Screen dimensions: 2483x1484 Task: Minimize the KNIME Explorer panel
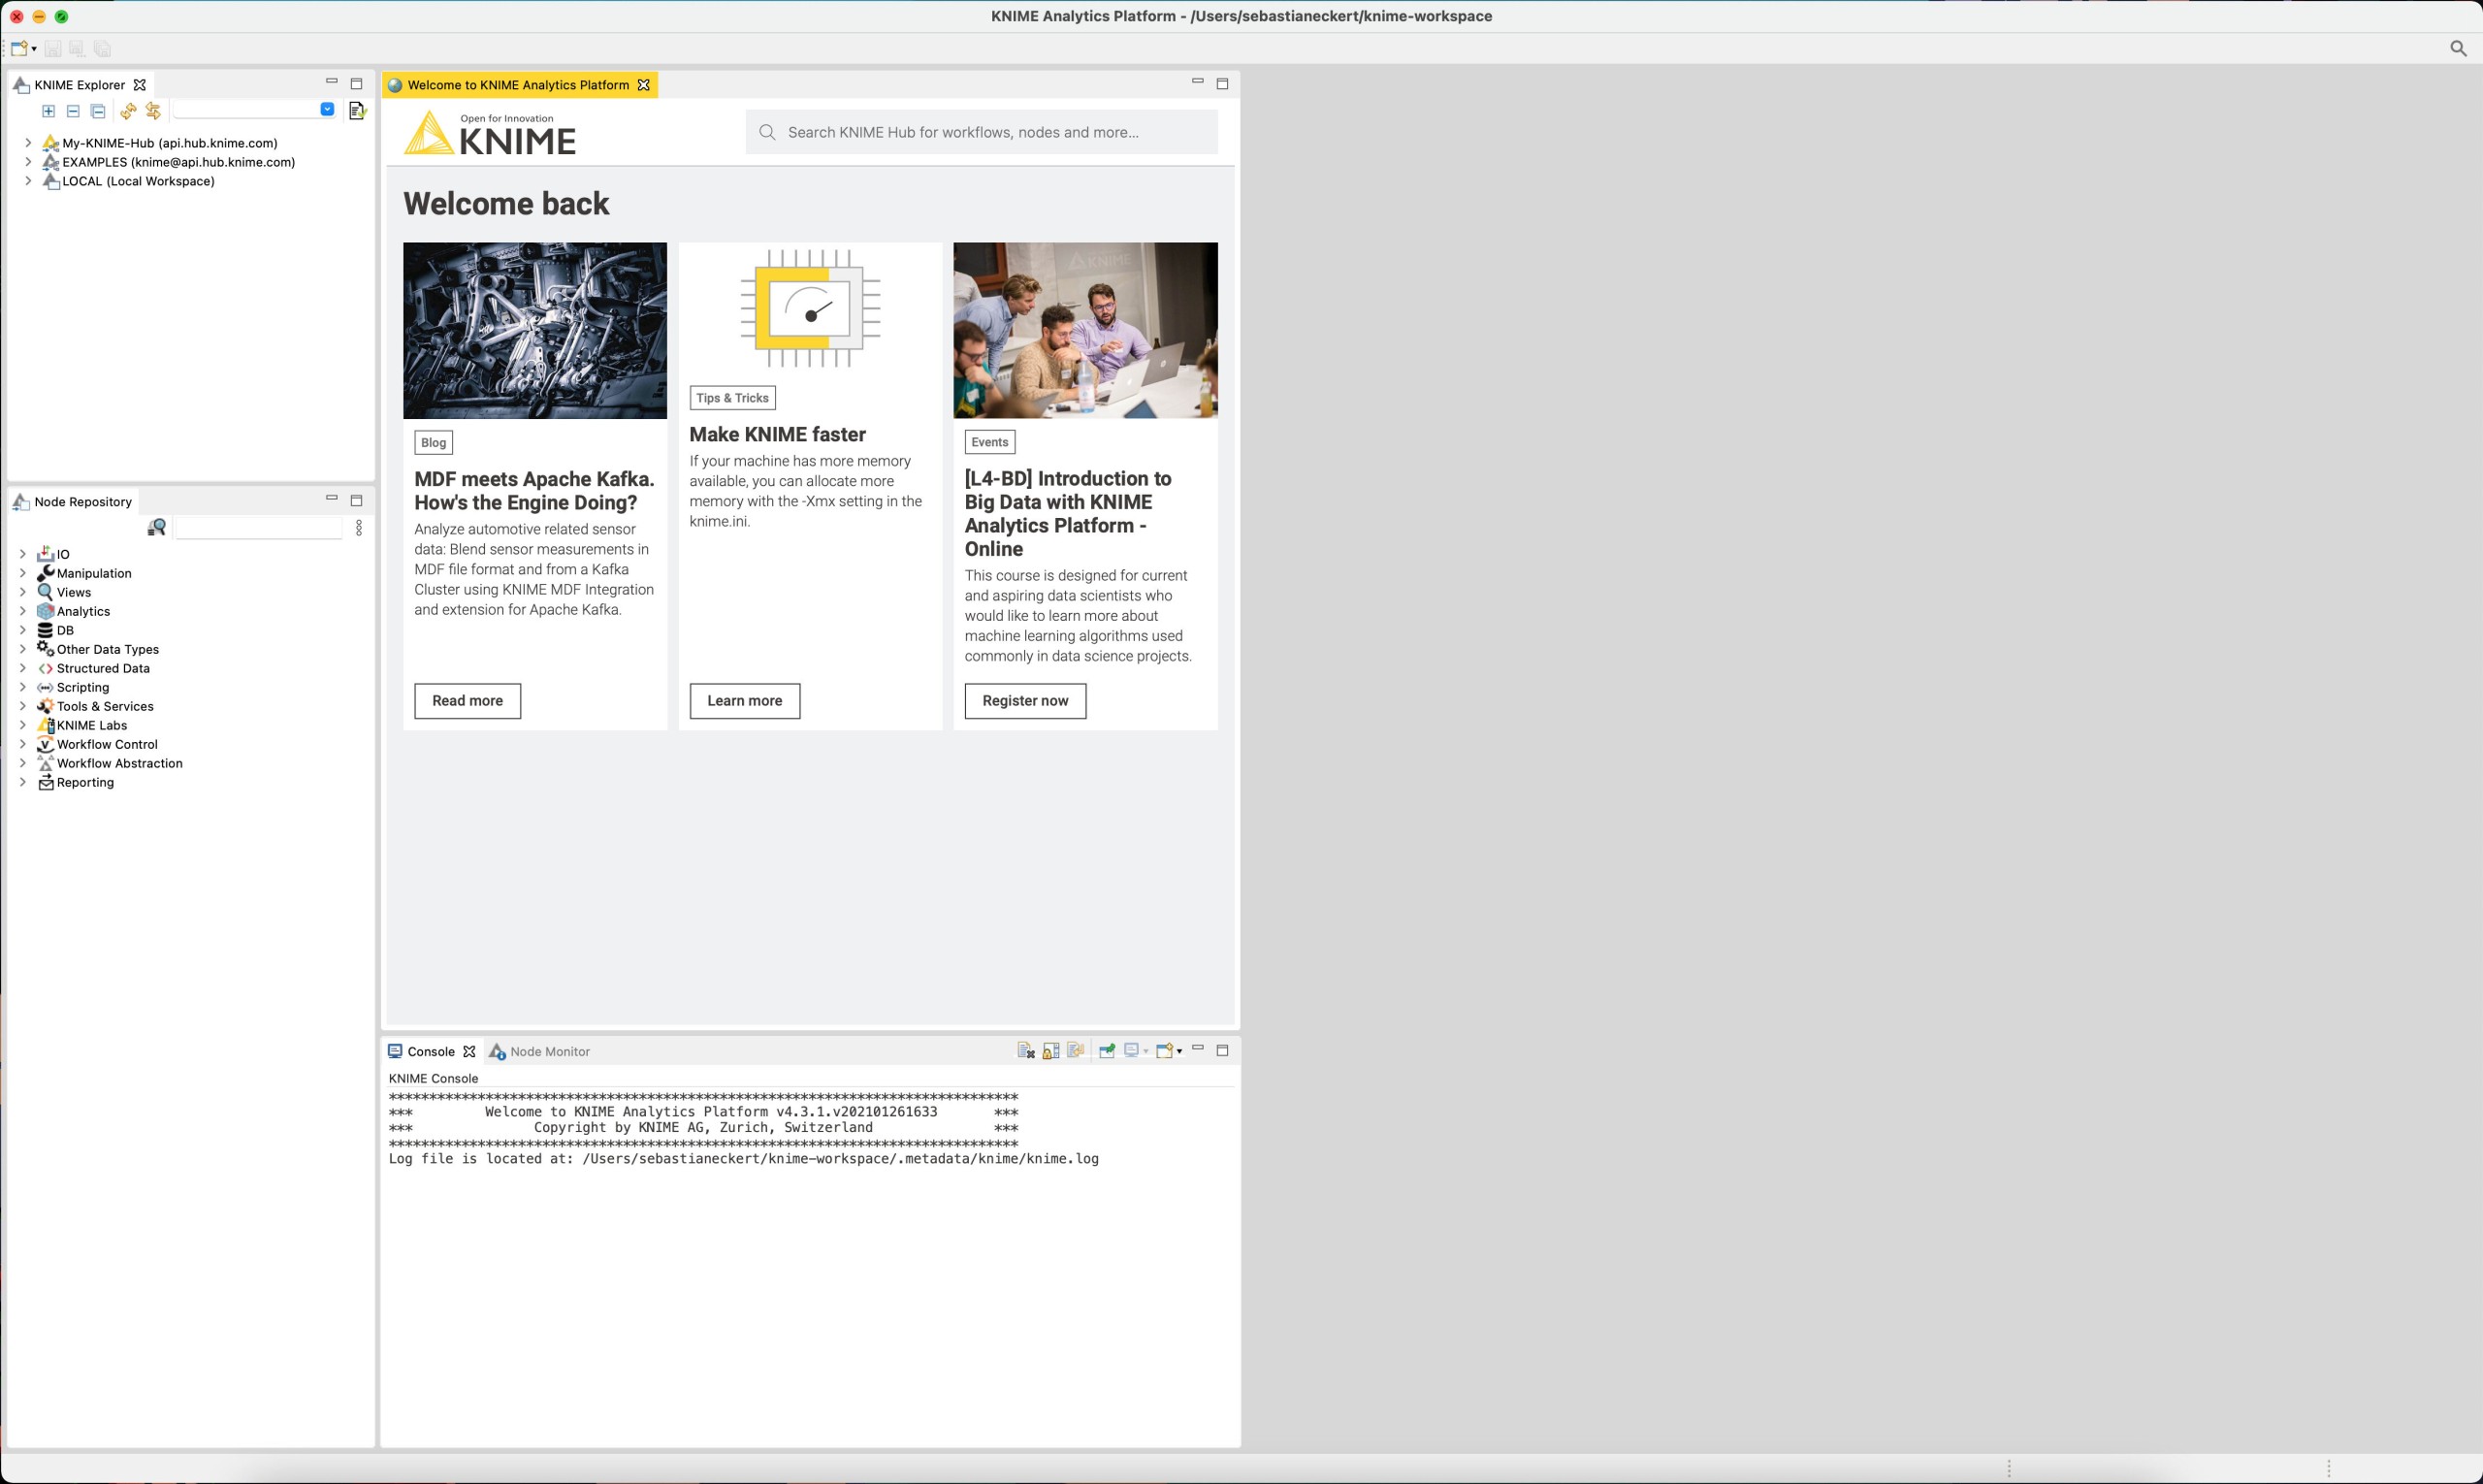point(332,81)
